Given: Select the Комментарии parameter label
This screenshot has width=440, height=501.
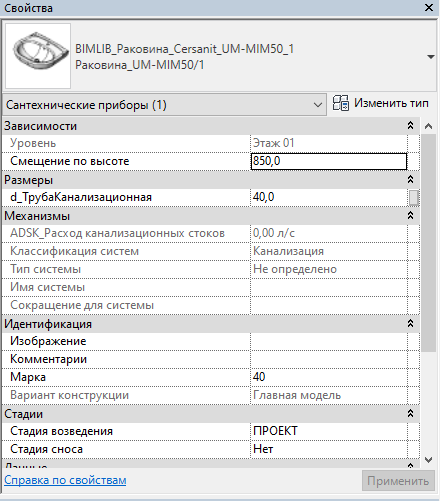Looking at the screenshot, I should [49, 359].
